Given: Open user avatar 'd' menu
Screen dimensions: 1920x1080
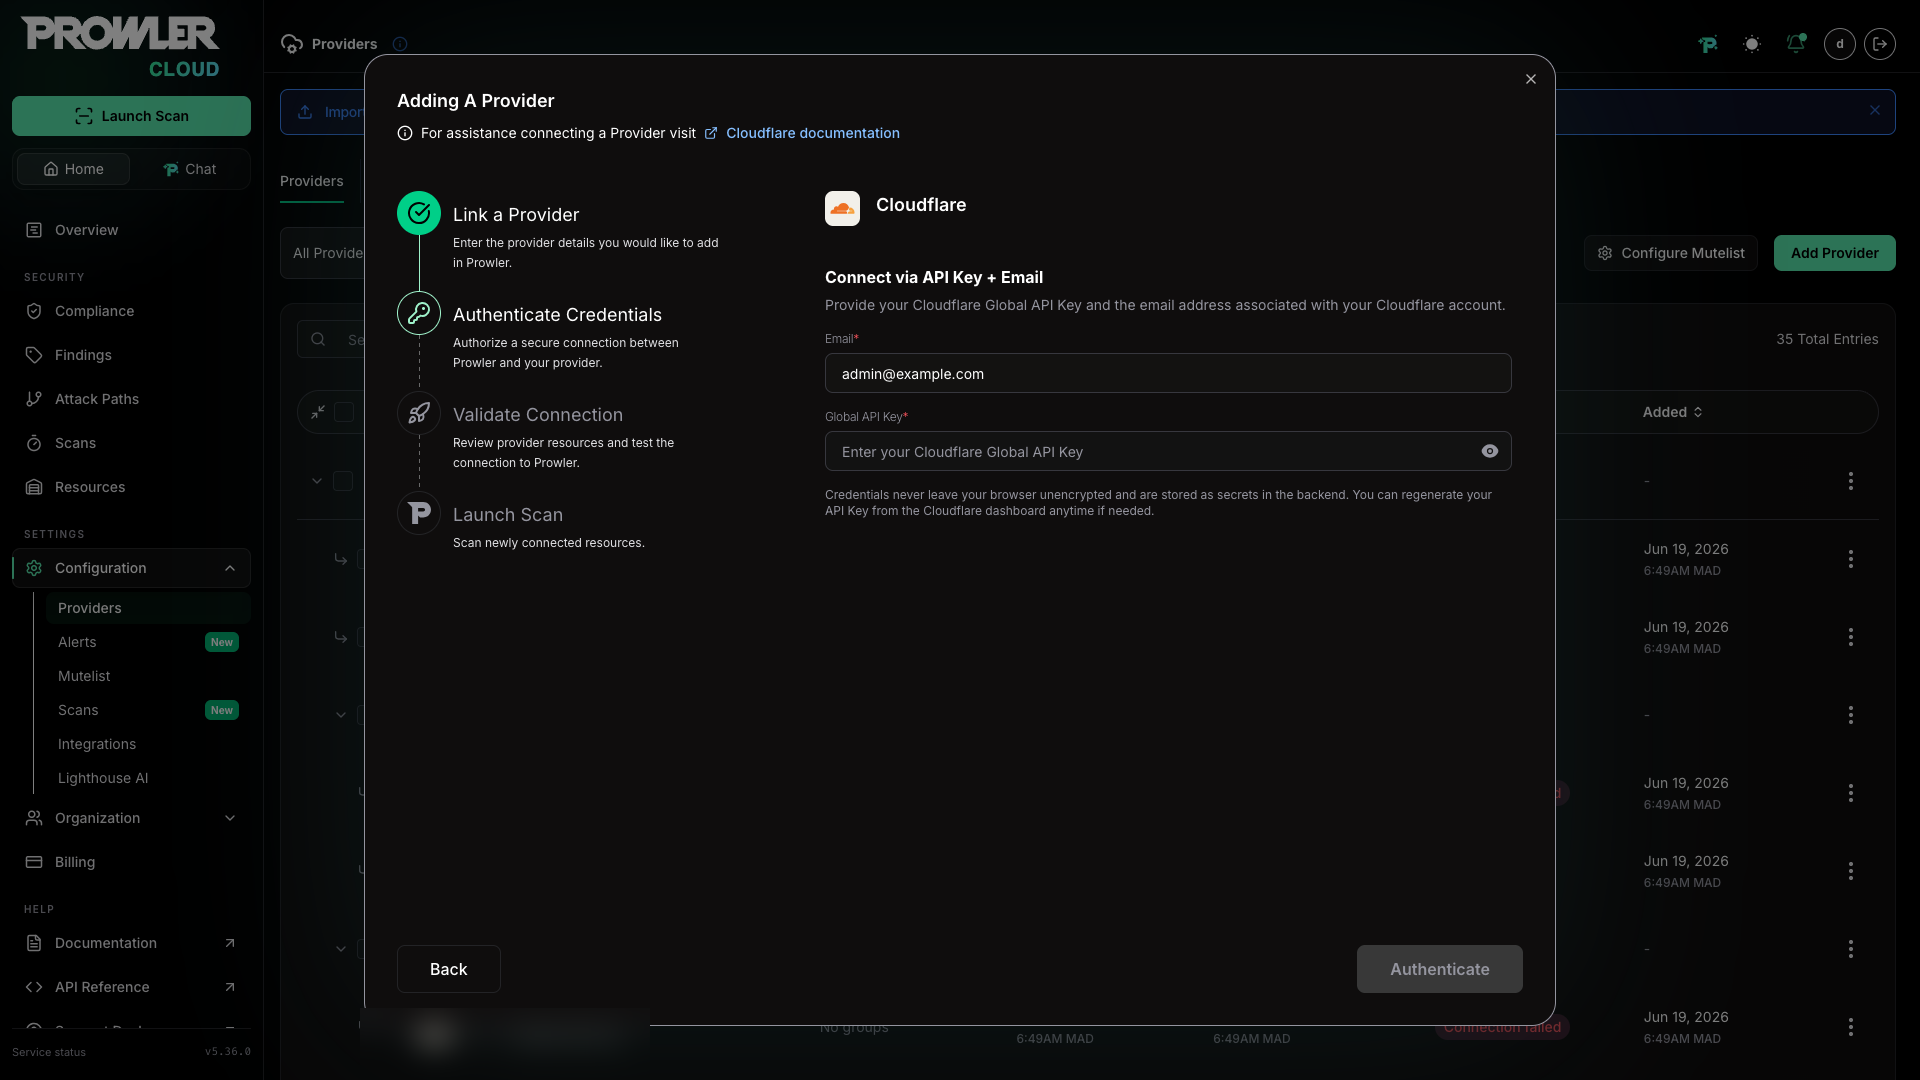Looking at the screenshot, I should pyautogui.click(x=1840, y=44).
